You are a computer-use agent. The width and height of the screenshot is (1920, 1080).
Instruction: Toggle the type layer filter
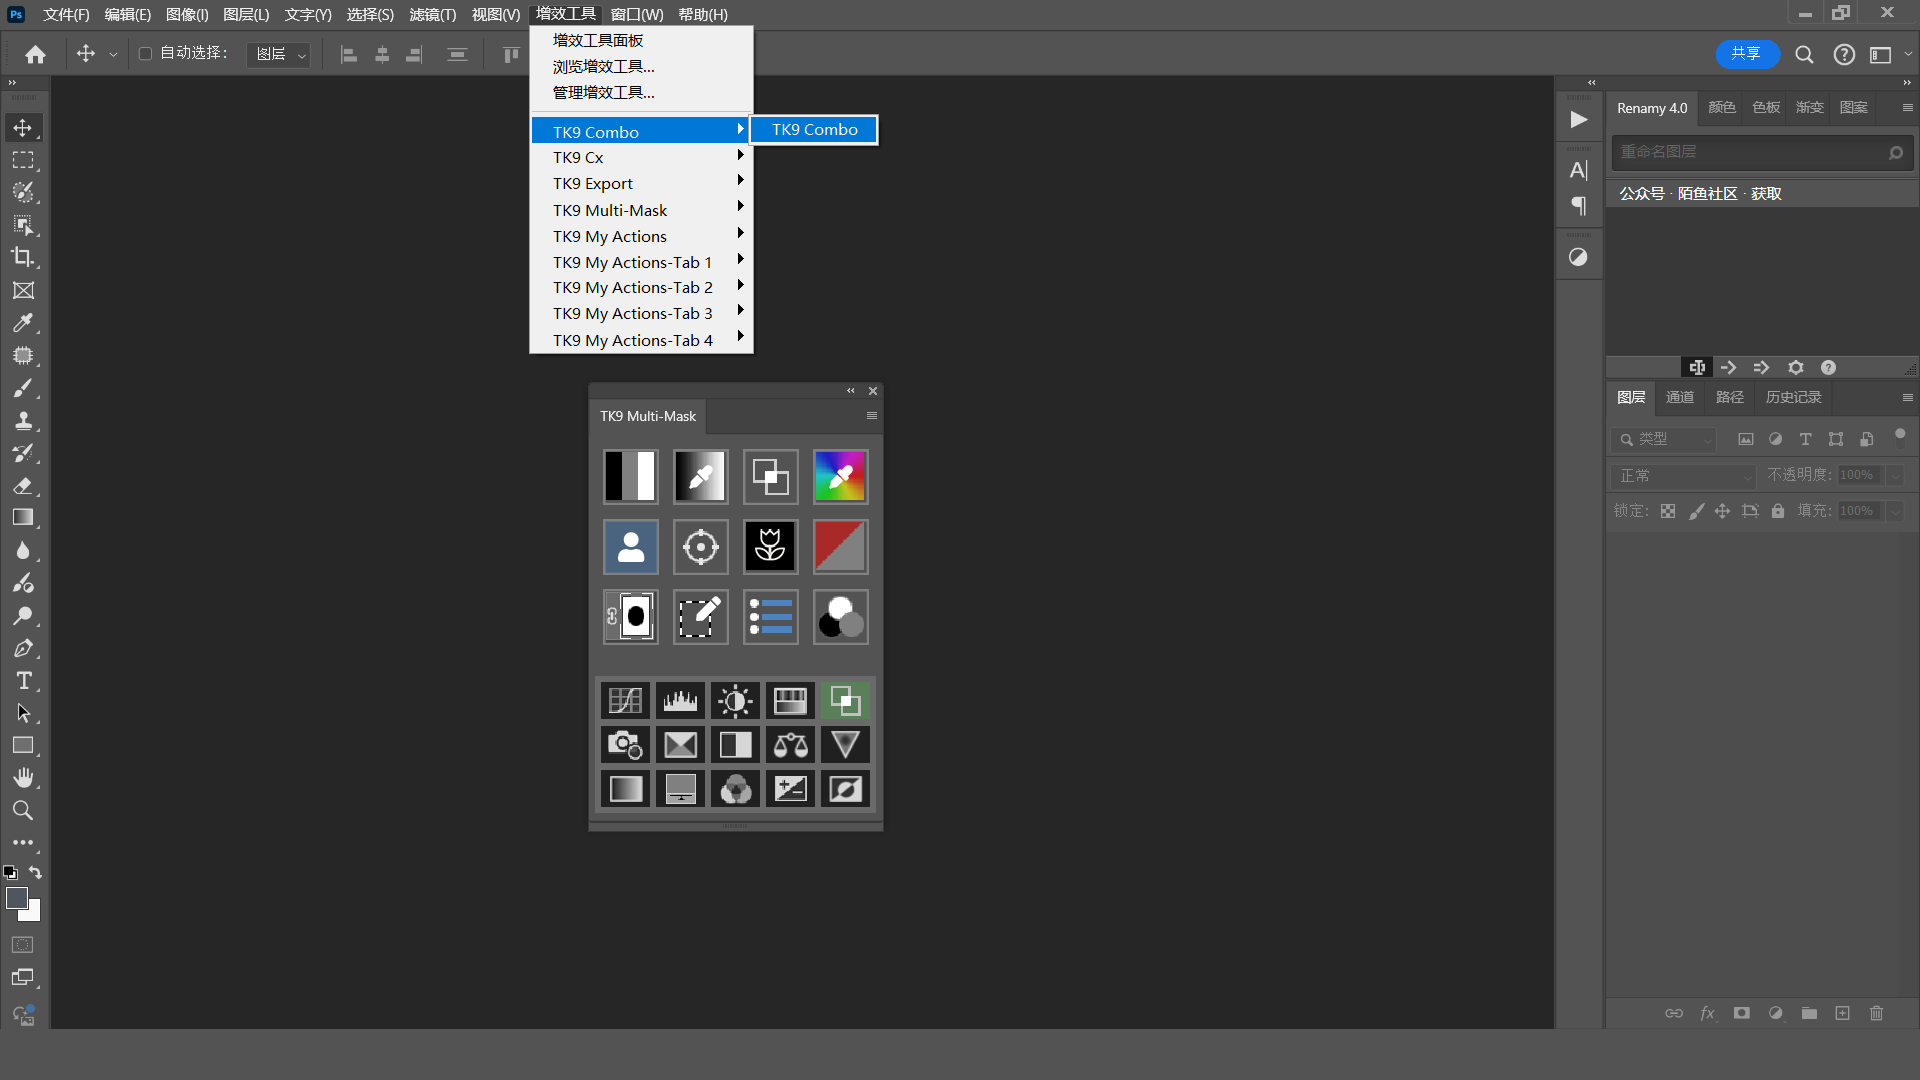pyautogui.click(x=1805, y=439)
